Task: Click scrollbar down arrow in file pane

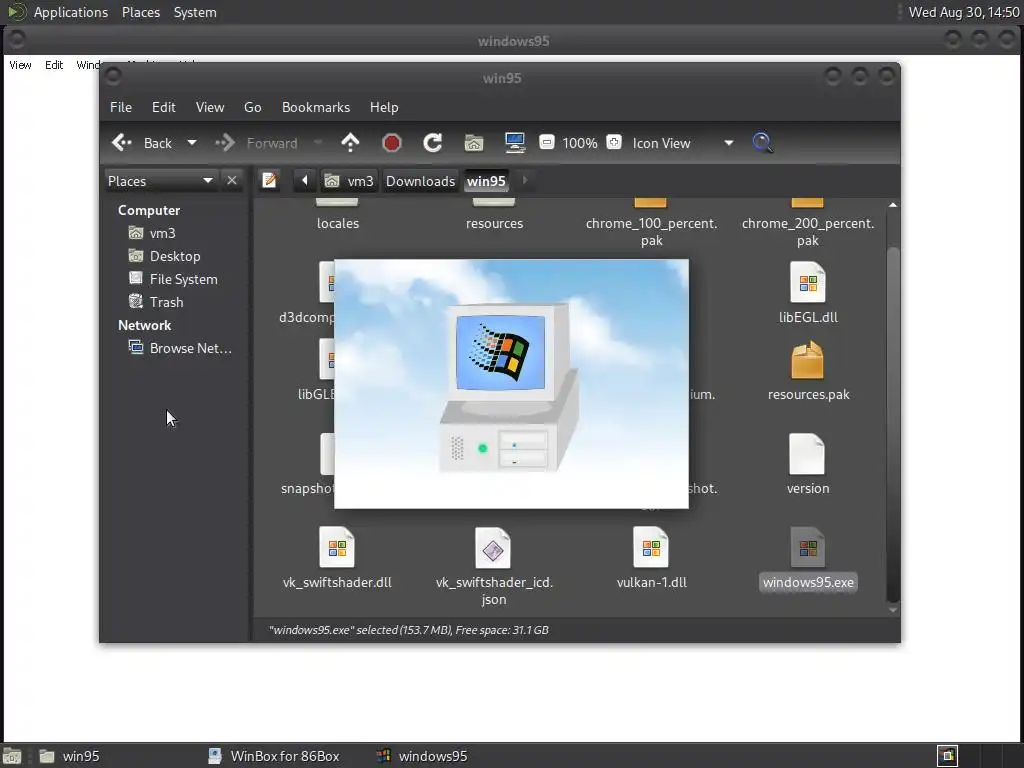Action: [x=893, y=611]
